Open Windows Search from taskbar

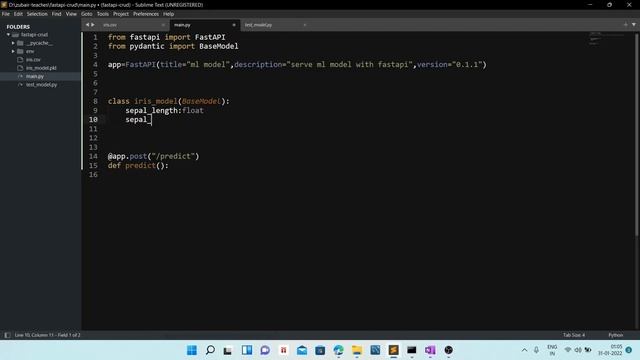click(210, 350)
